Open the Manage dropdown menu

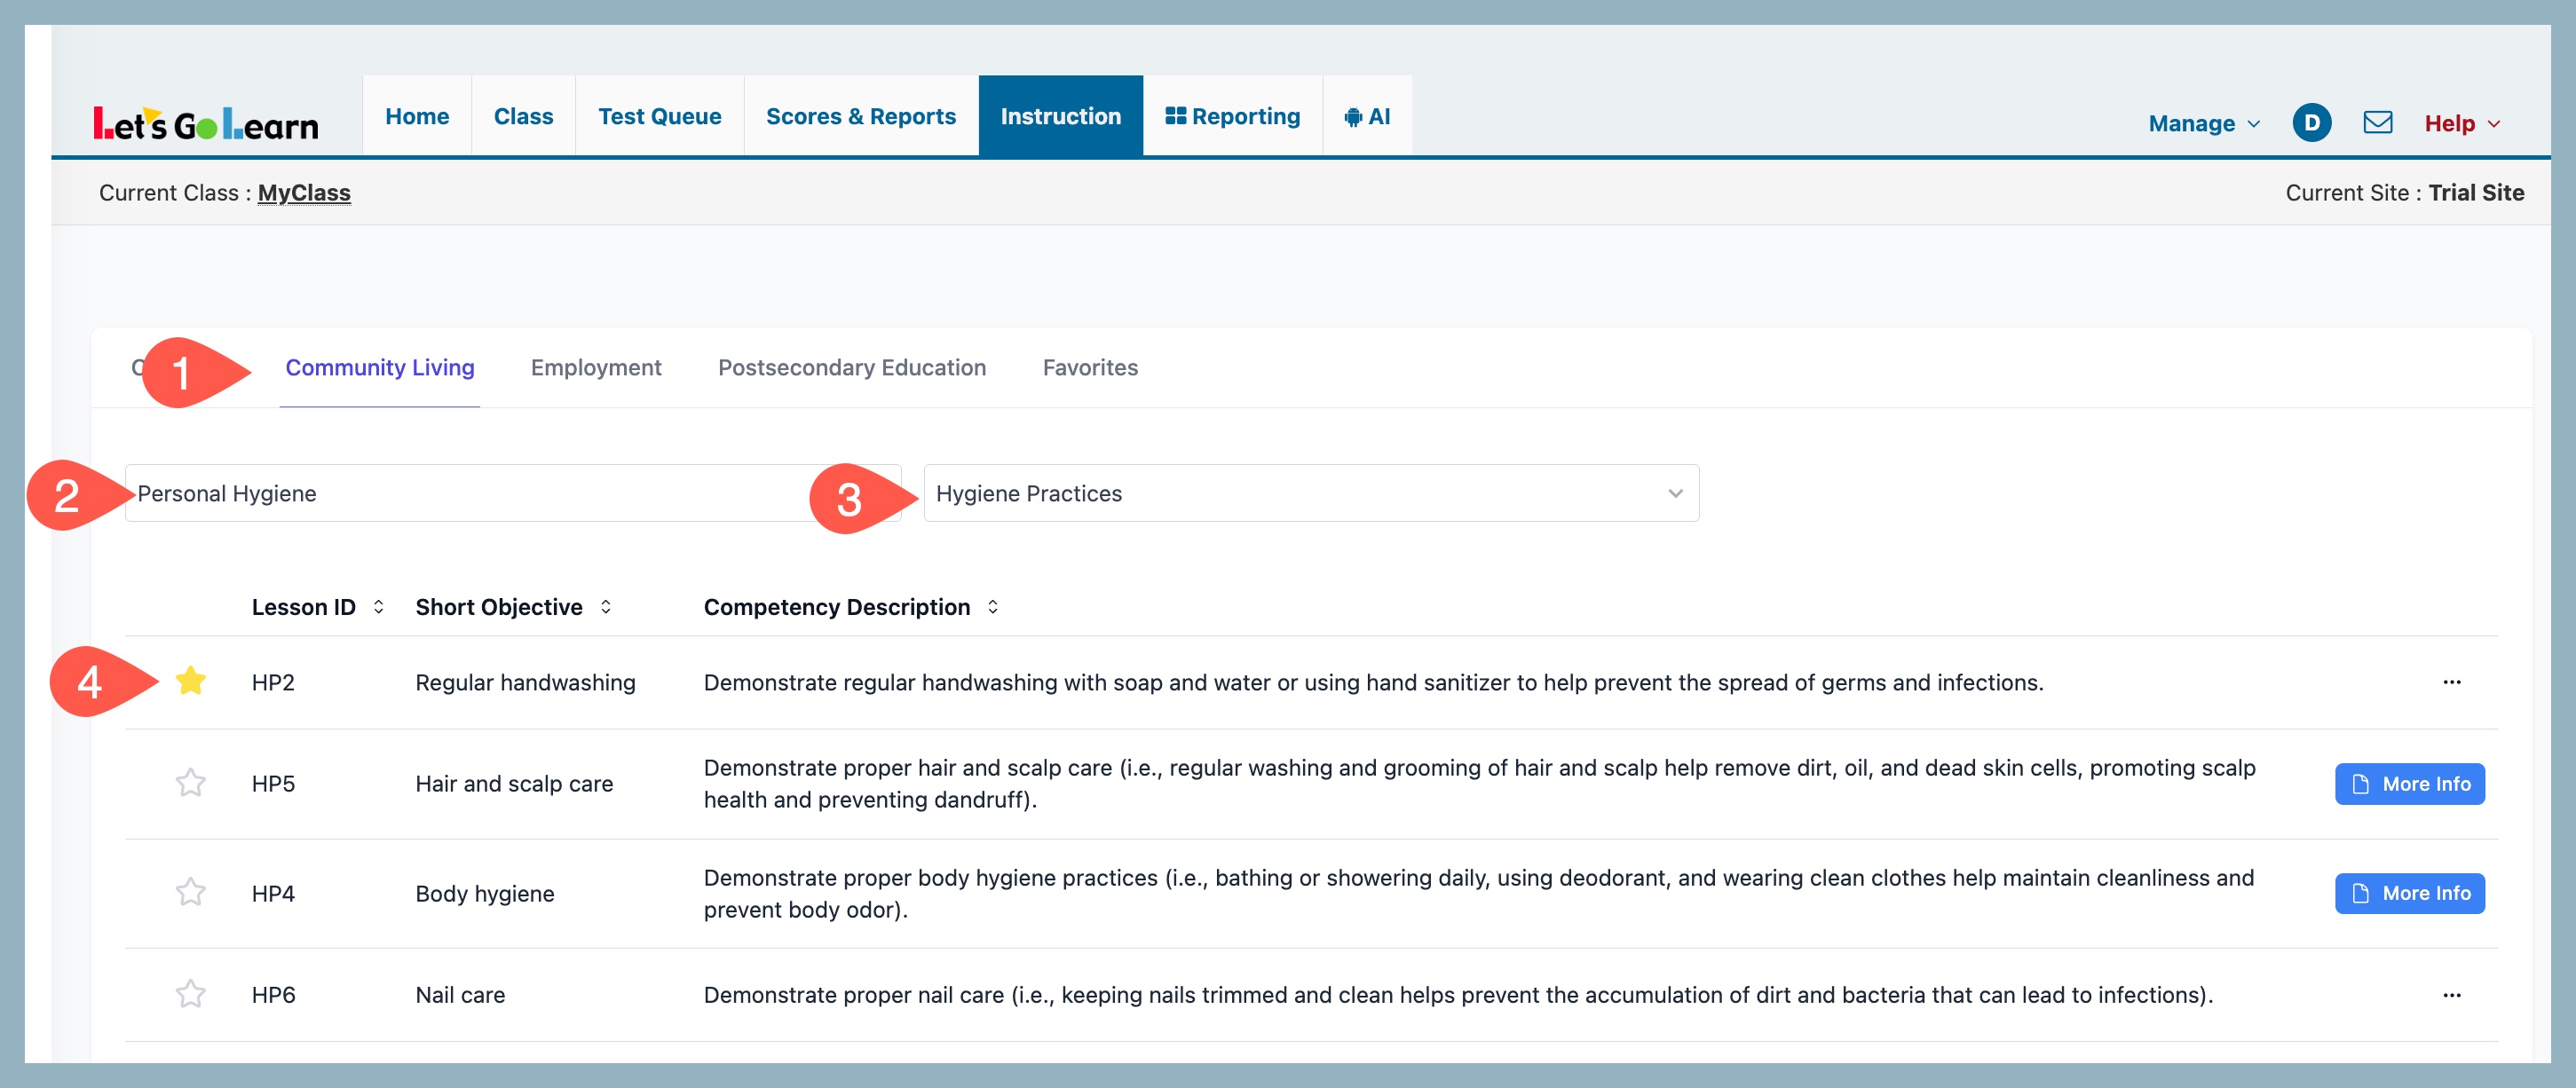pos(2203,124)
